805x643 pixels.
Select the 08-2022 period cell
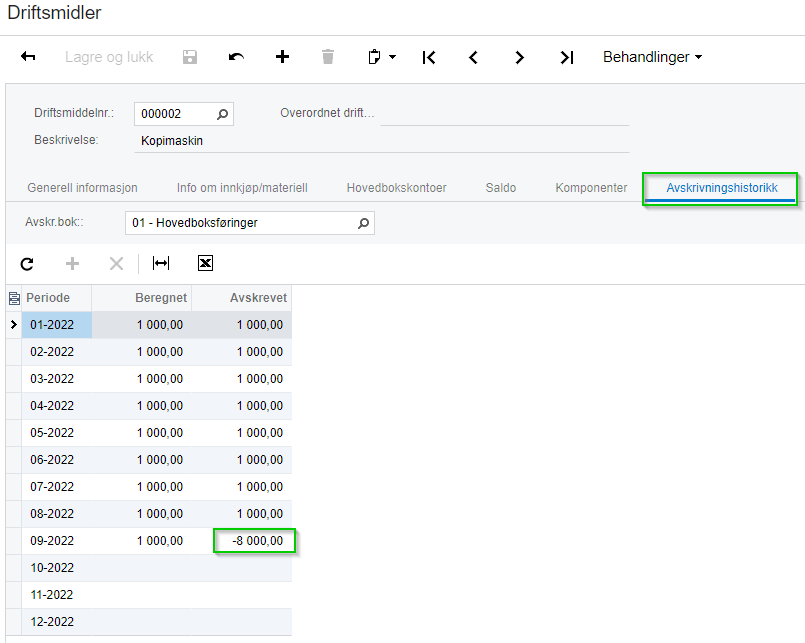[56, 514]
